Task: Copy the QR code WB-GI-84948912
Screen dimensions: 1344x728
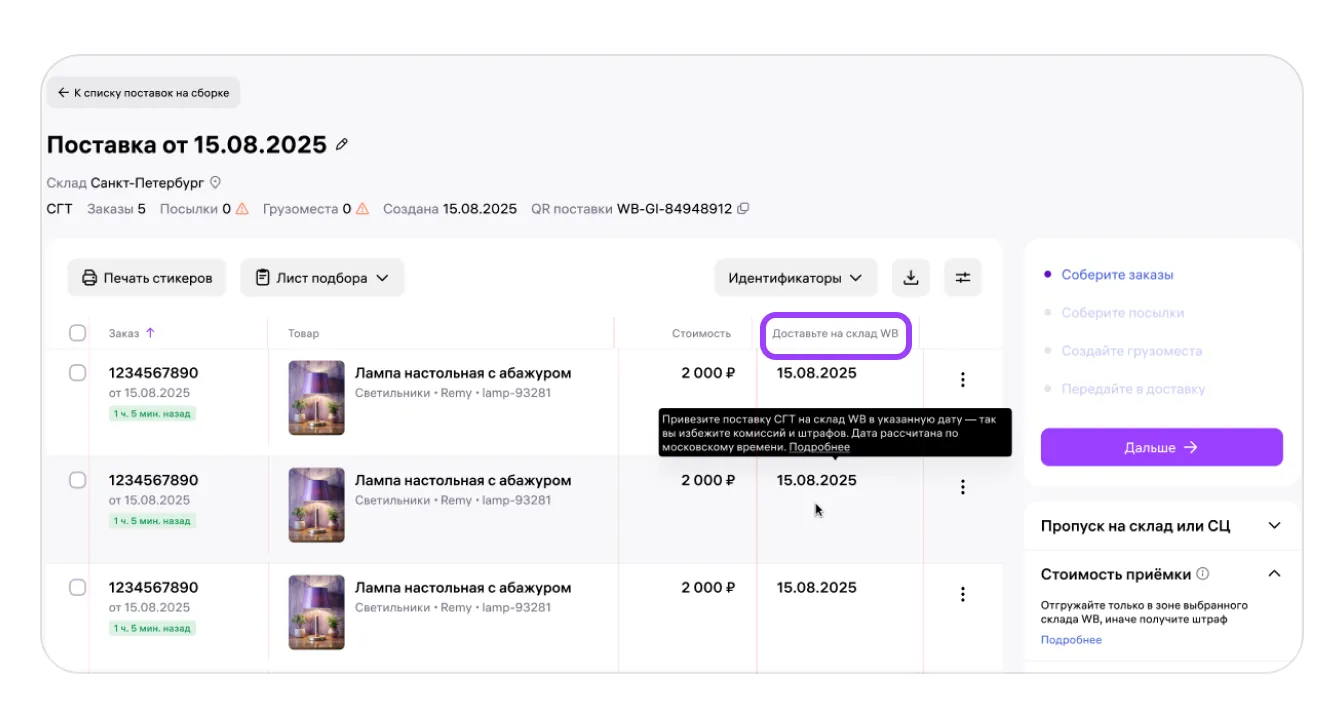Action: 743,209
